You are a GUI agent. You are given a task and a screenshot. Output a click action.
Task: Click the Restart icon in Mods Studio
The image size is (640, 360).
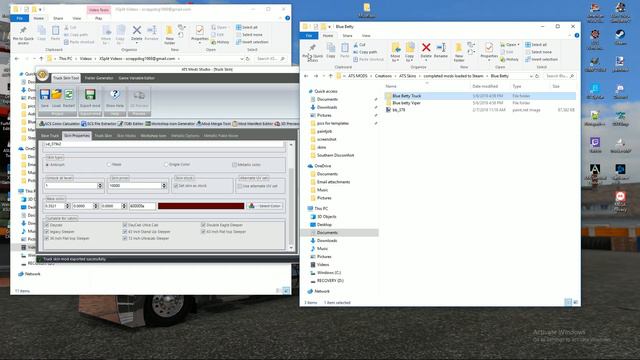point(69,95)
